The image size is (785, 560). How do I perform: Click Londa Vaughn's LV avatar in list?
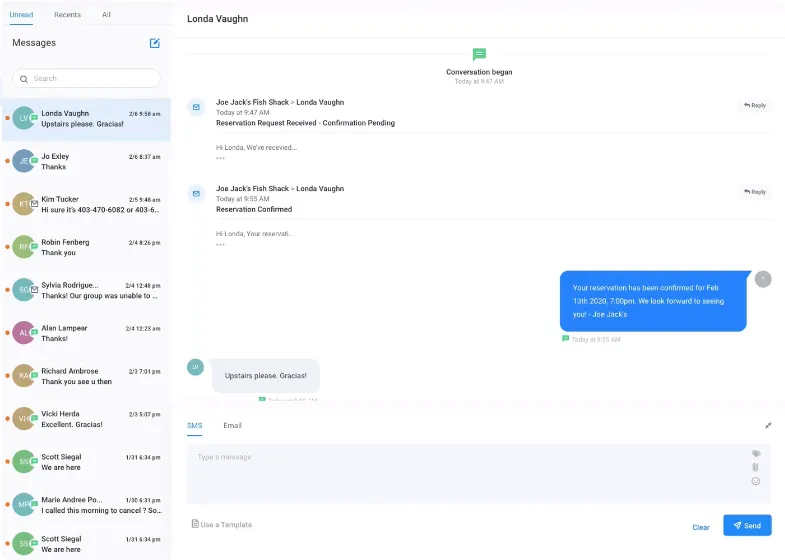[24, 118]
